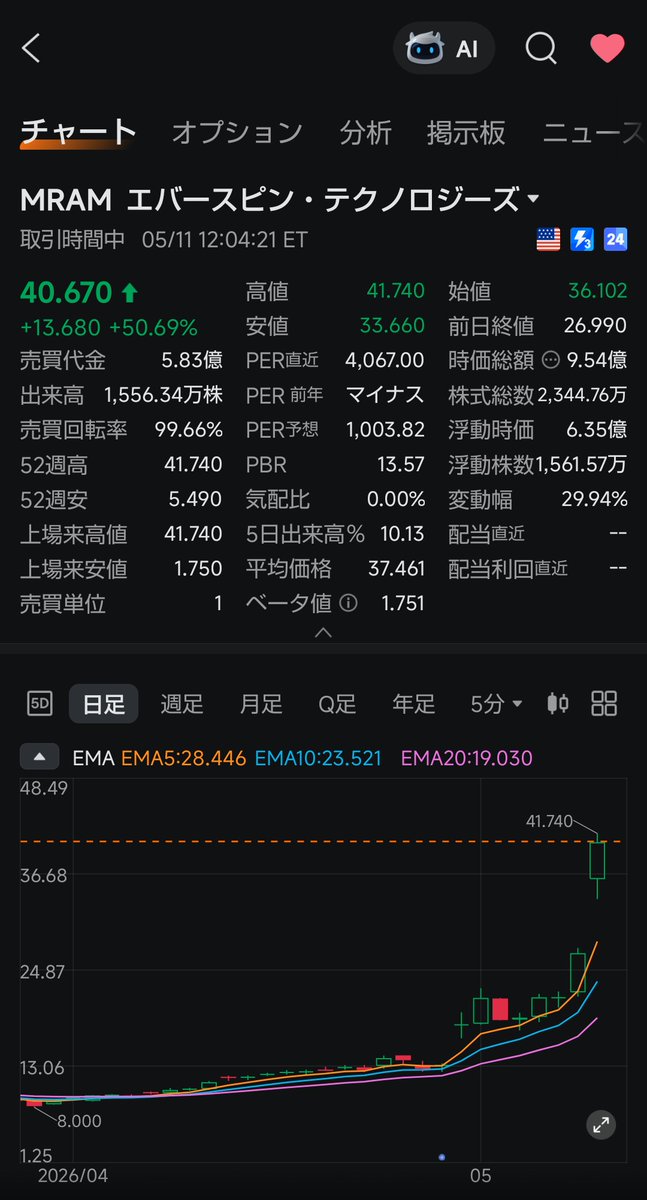
Task: Switch to the オプション tab
Action: [237, 132]
